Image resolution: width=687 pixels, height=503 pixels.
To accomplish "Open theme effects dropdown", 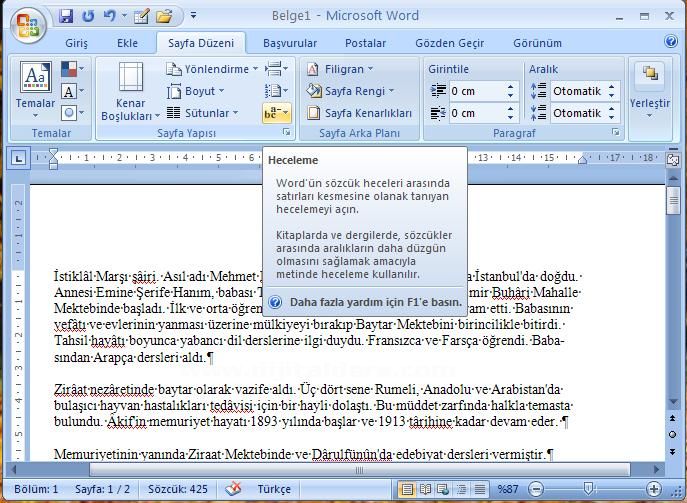I will click(72, 113).
